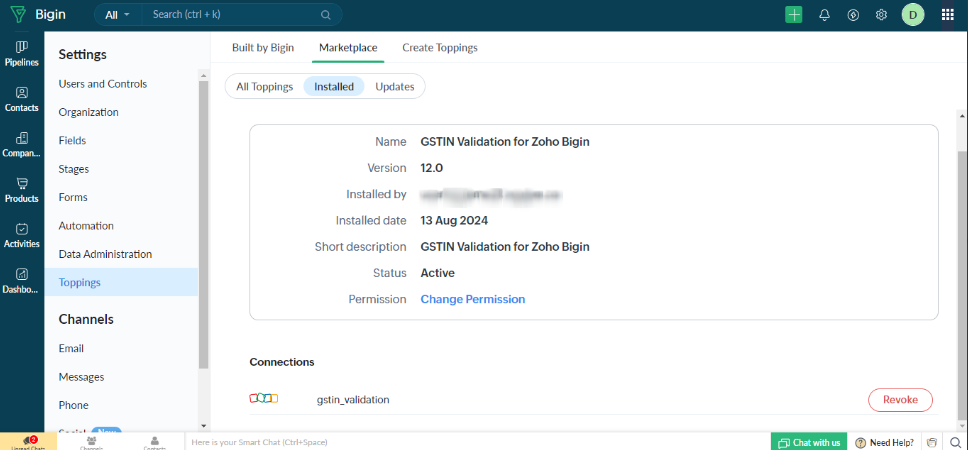Open the apps grid launcher
This screenshot has width=968, height=450.
(948, 15)
